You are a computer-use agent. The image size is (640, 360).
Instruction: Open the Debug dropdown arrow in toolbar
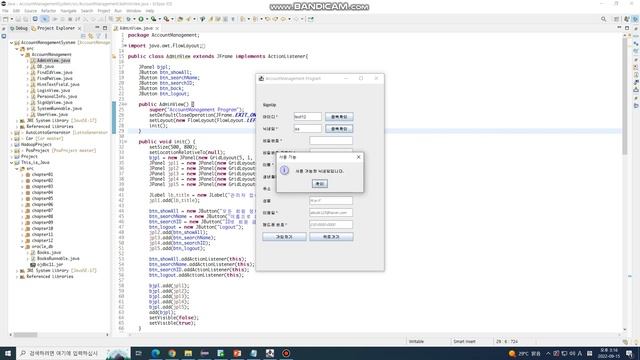[134, 19]
